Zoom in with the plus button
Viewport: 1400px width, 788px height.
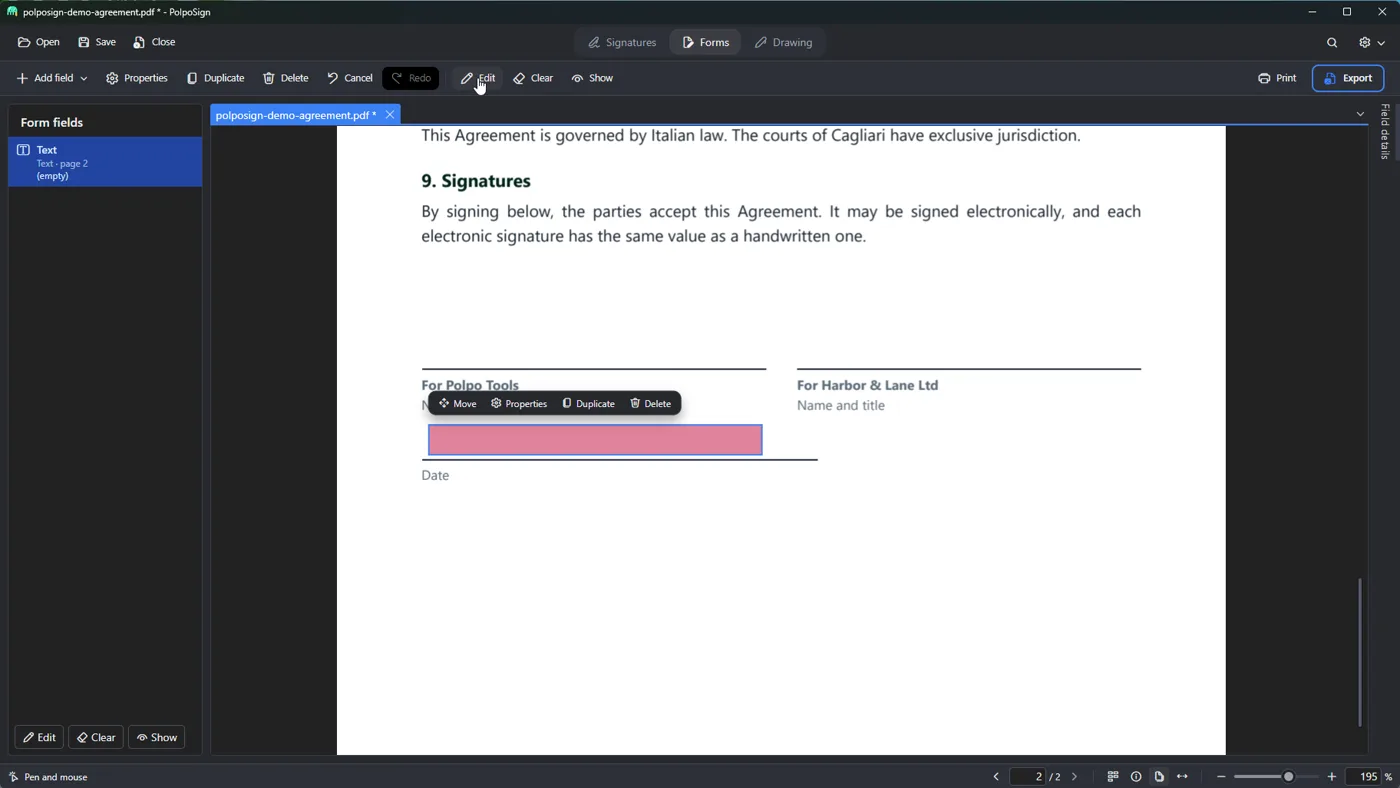(1332, 777)
